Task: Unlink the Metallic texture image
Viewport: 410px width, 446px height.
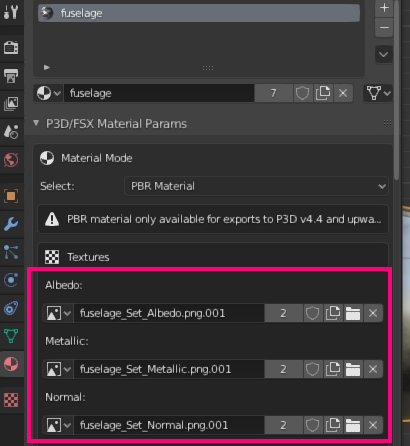Action: pyautogui.click(x=373, y=369)
